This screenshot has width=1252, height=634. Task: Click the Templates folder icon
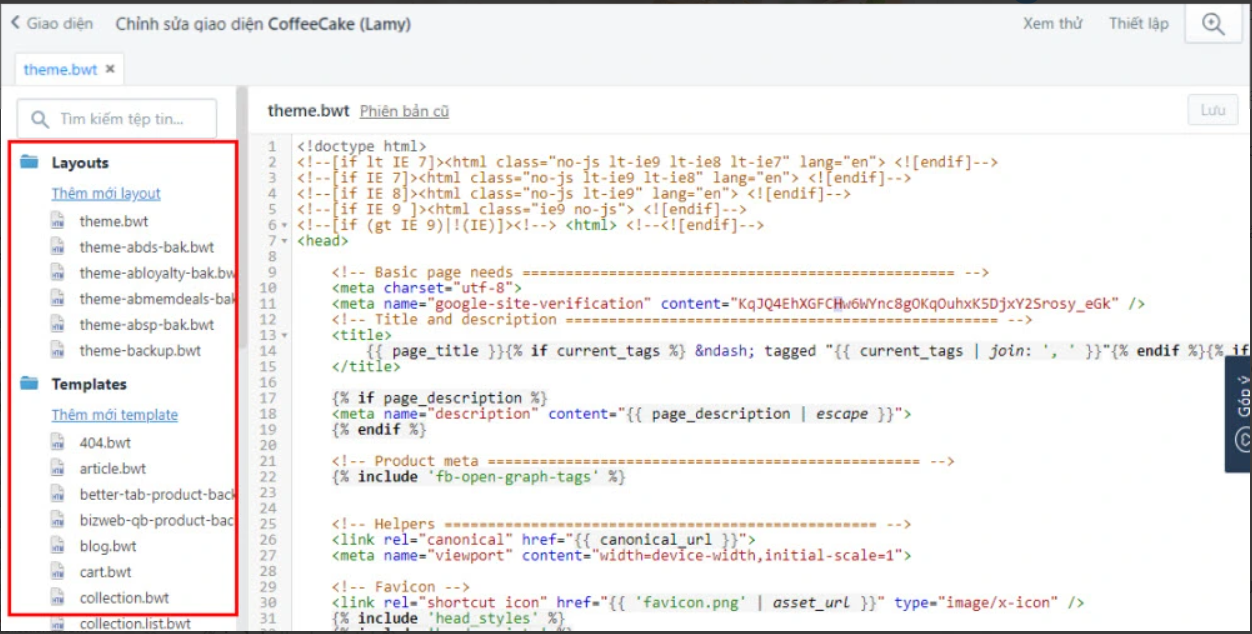[29, 384]
